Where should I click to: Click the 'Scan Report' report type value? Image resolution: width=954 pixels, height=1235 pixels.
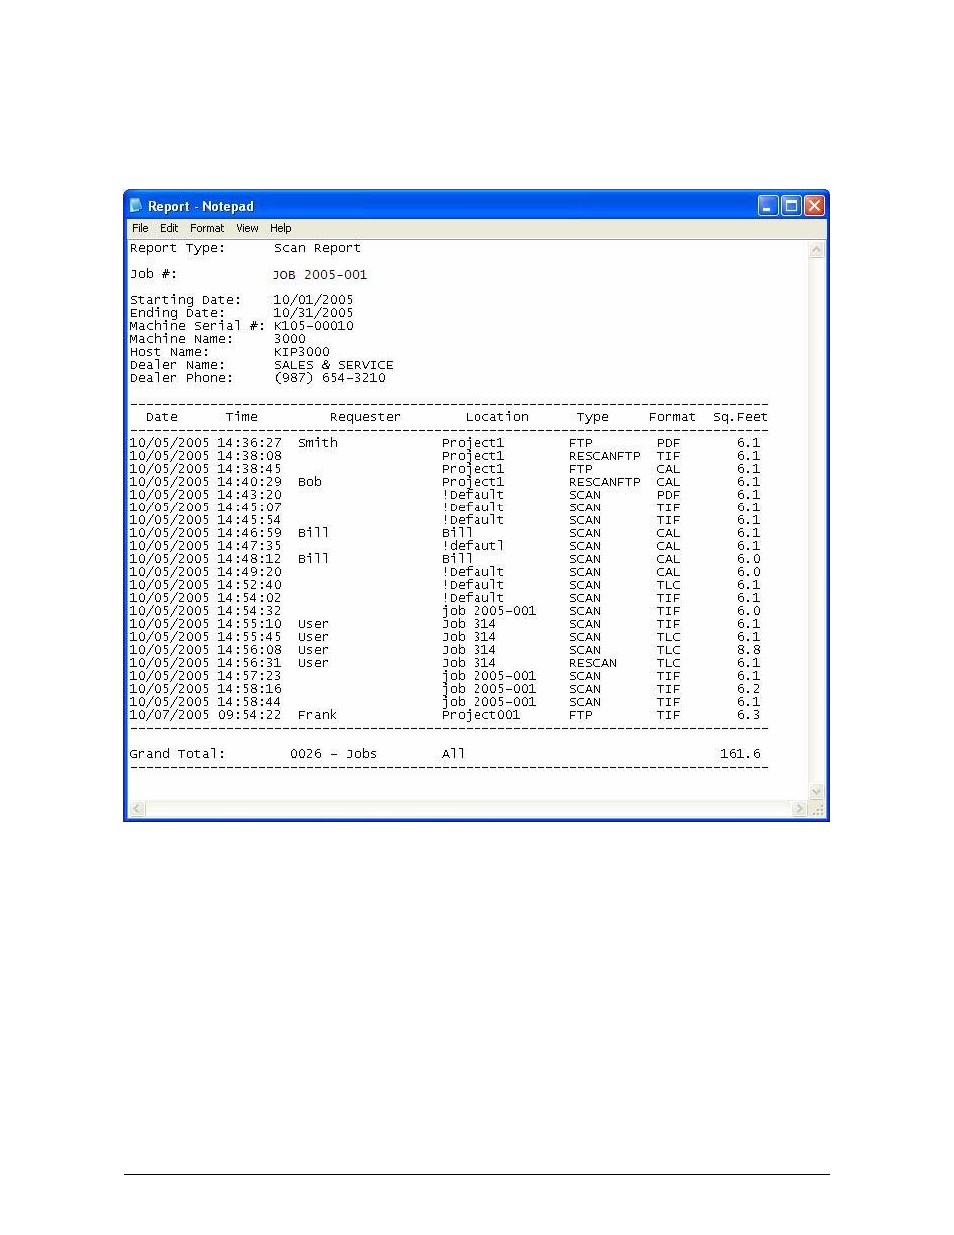point(317,248)
